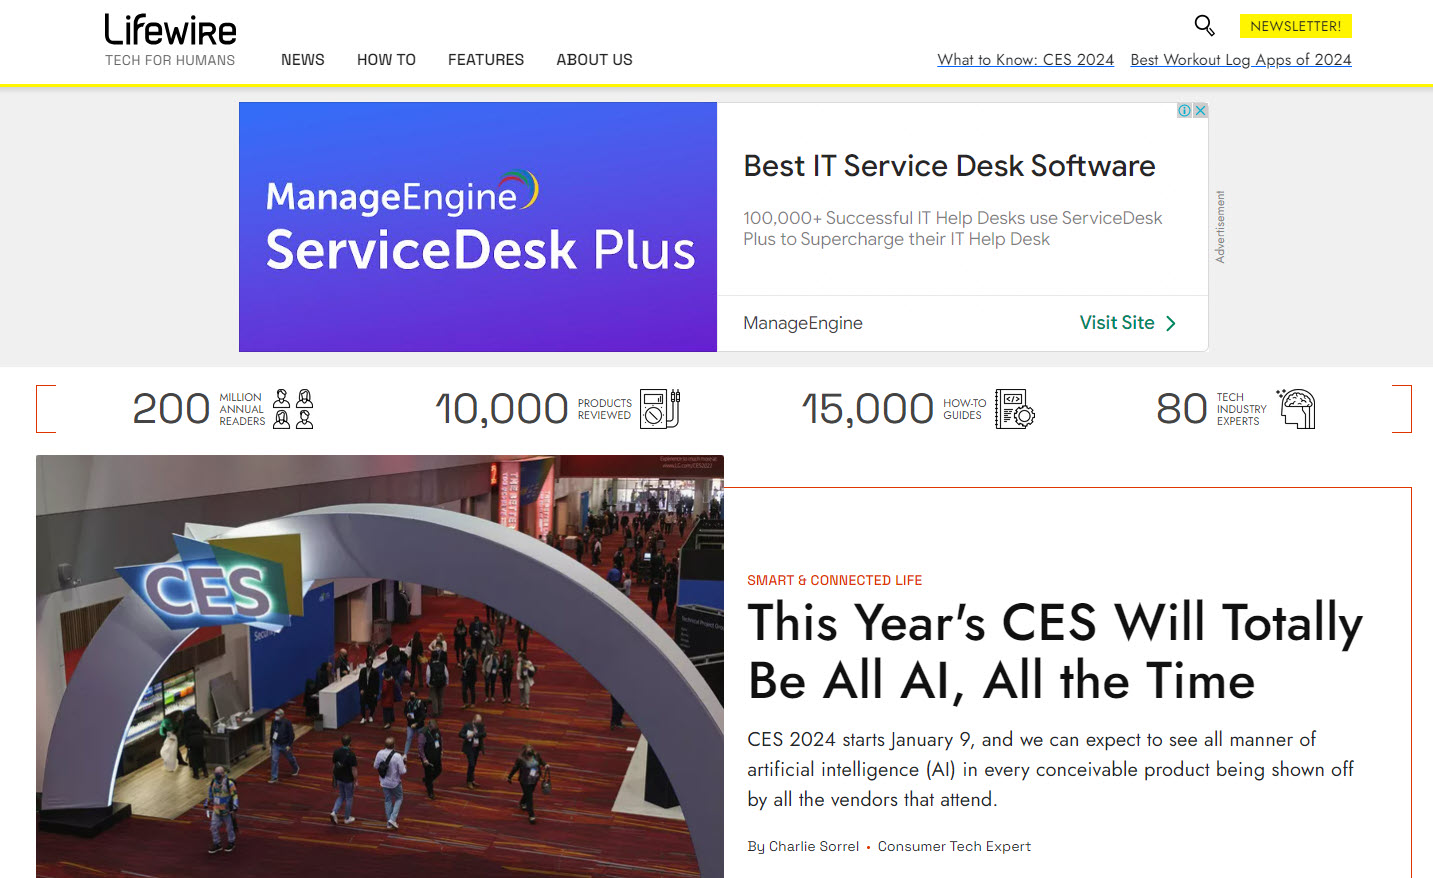The image size is (1433, 878).
Task: Open the ABOUT US menu
Action: (x=594, y=60)
